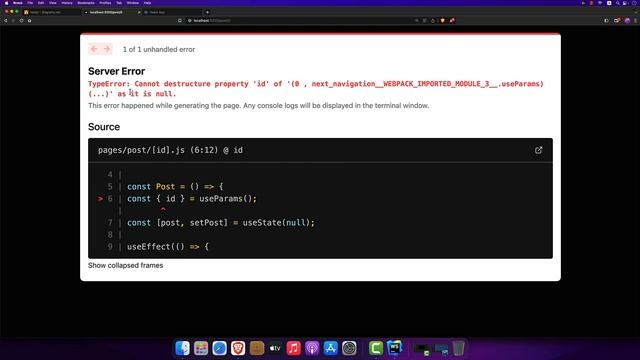Open System Settings from Dock
This screenshot has width=640, height=360.
pyautogui.click(x=349, y=348)
